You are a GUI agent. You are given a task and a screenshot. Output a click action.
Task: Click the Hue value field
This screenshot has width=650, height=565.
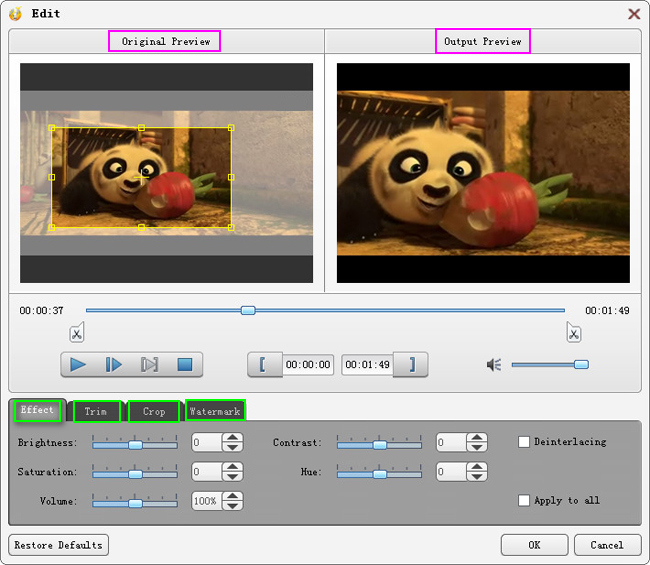[451, 472]
